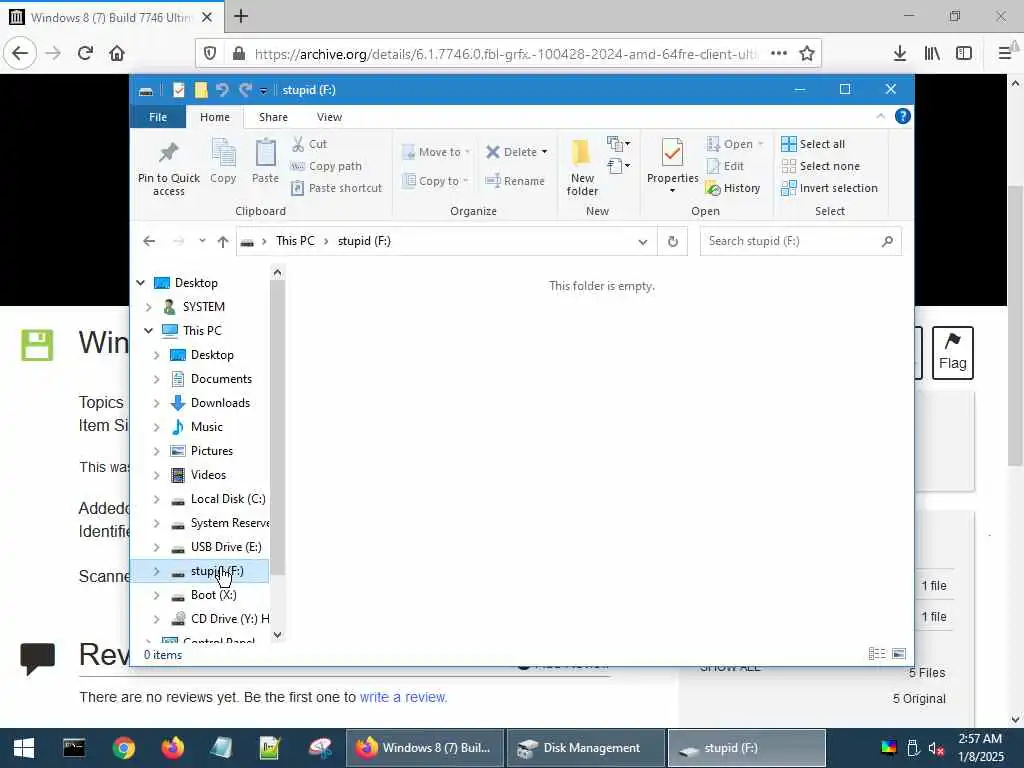Open Chrome from the taskbar

123,748
